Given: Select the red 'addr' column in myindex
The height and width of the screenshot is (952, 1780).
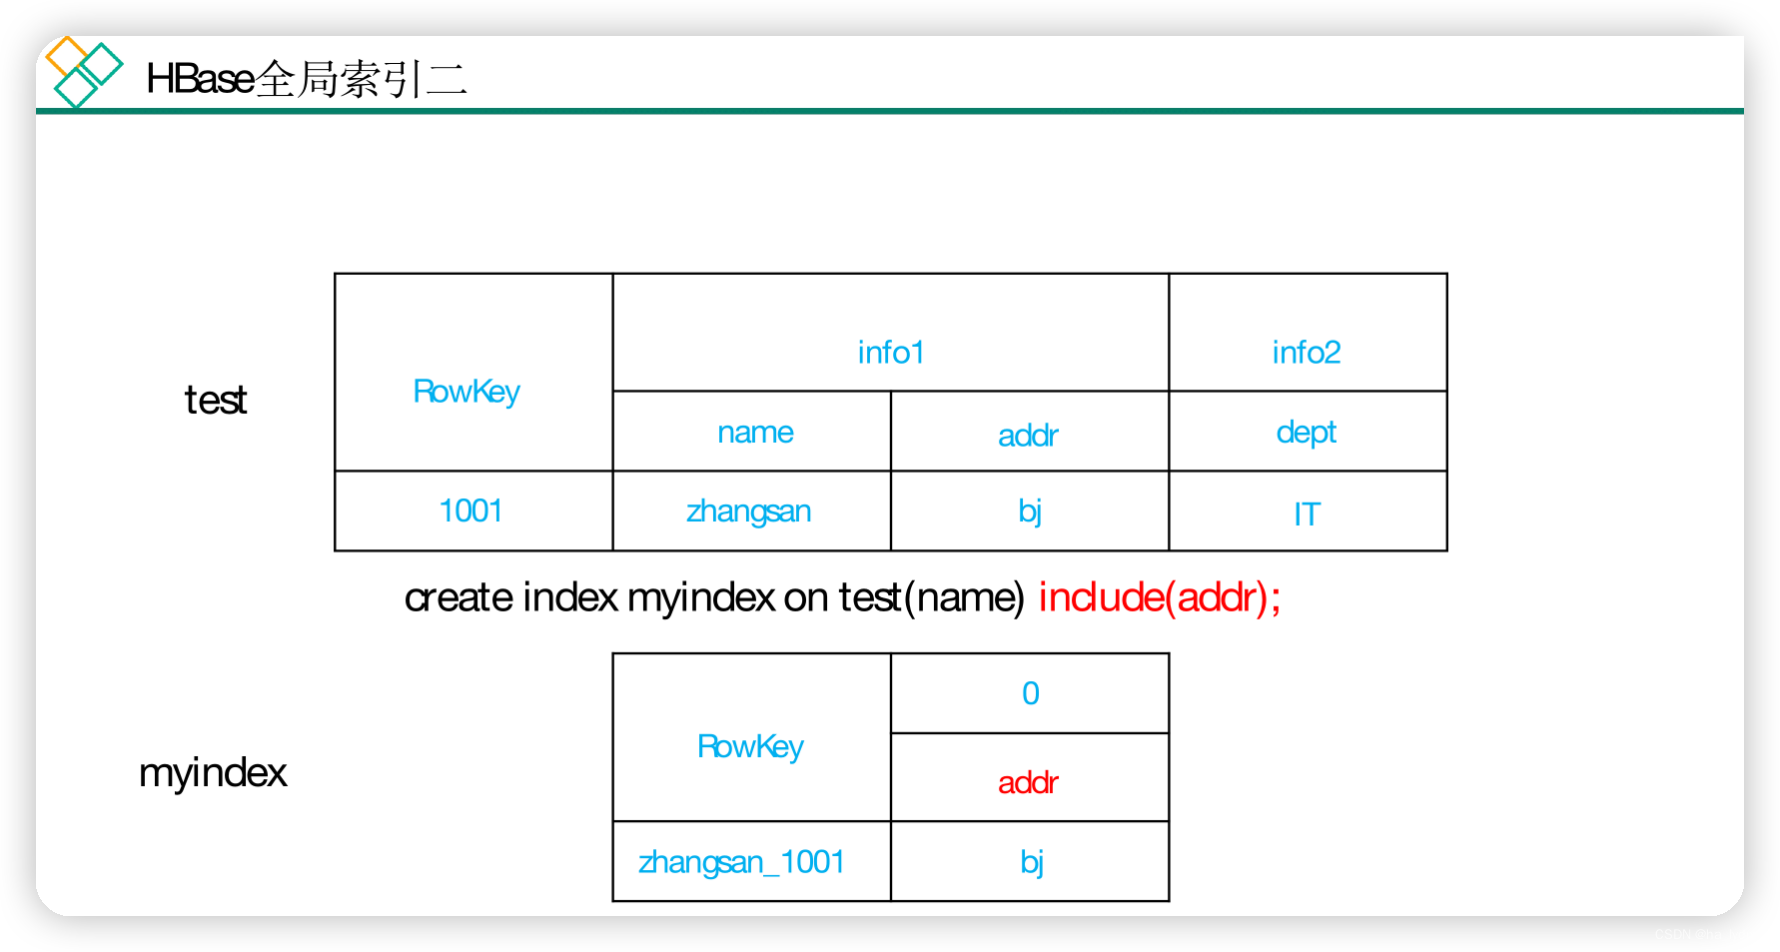Looking at the screenshot, I should pyautogui.click(x=1028, y=782).
